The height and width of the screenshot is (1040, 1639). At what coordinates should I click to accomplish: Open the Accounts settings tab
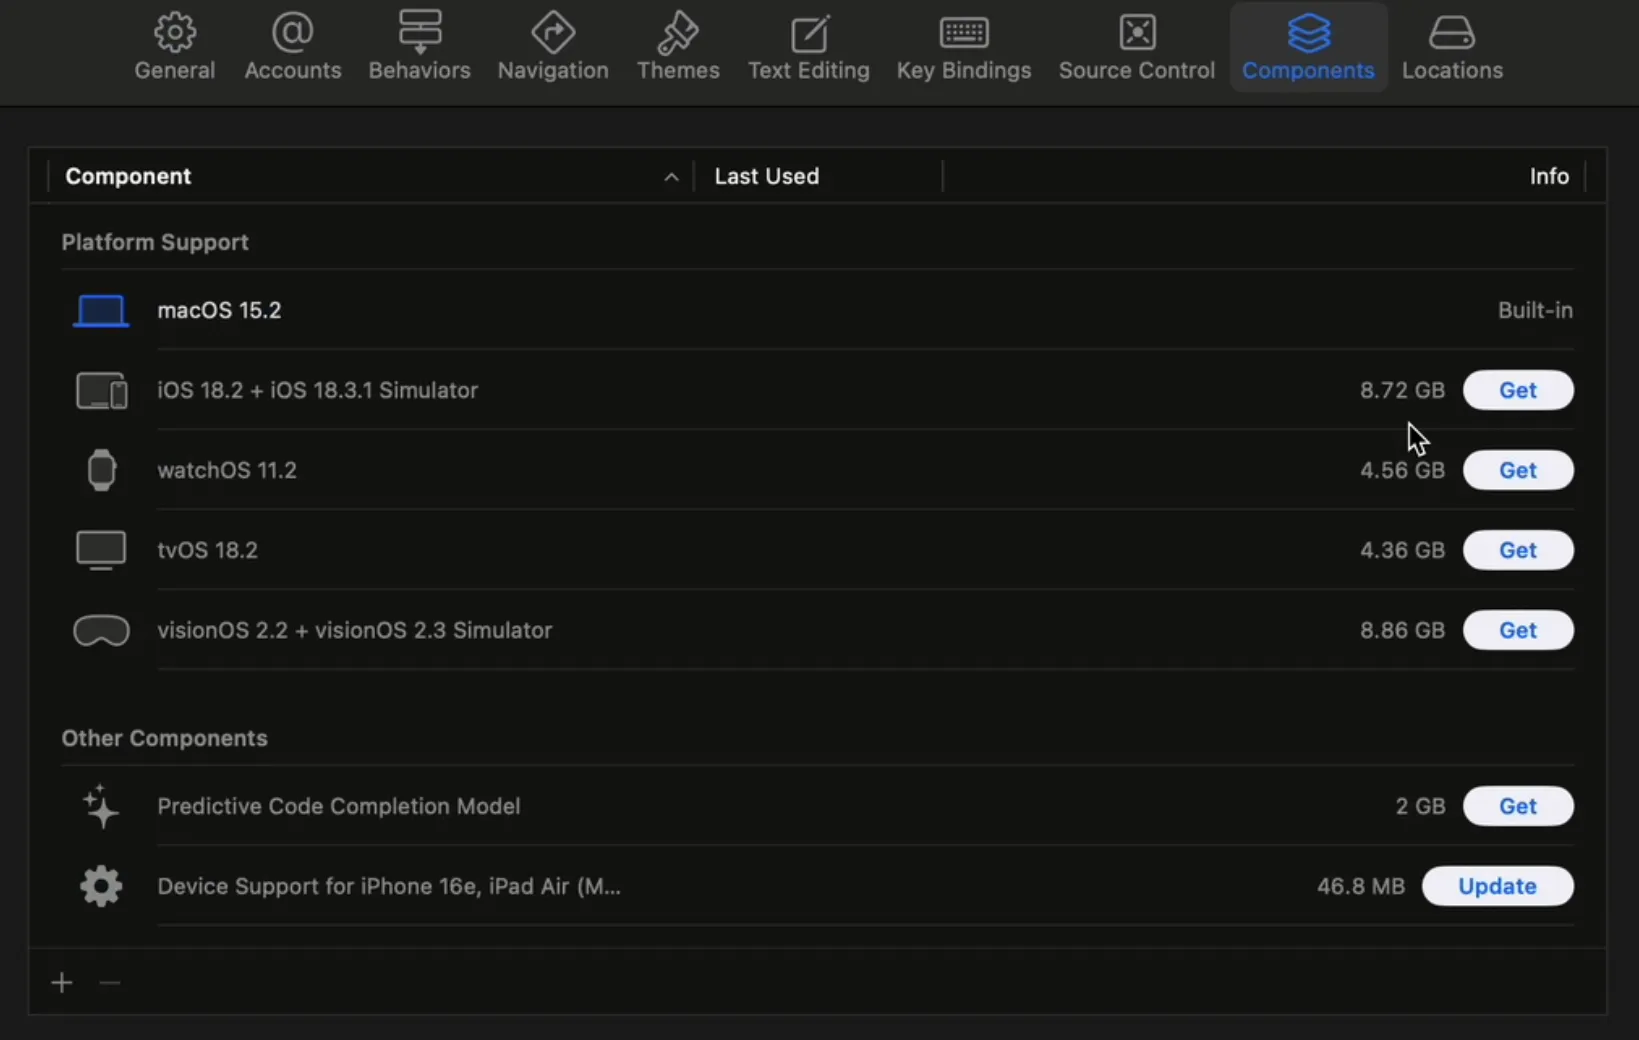(x=293, y=47)
